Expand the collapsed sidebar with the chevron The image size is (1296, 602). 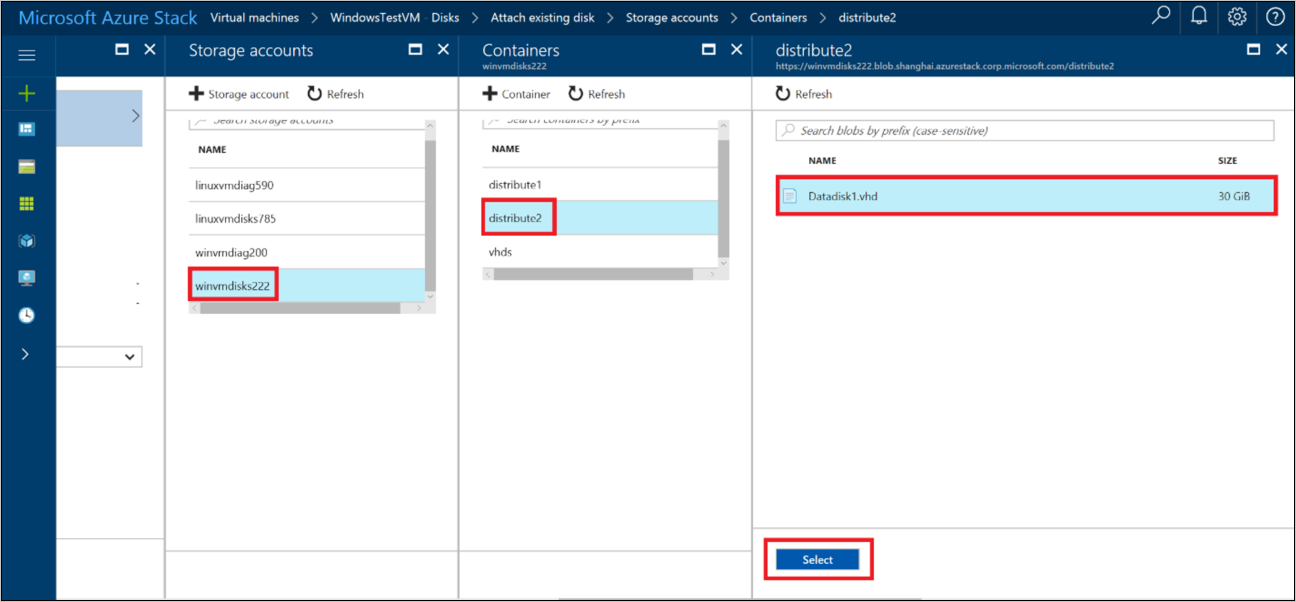[28, 353]
